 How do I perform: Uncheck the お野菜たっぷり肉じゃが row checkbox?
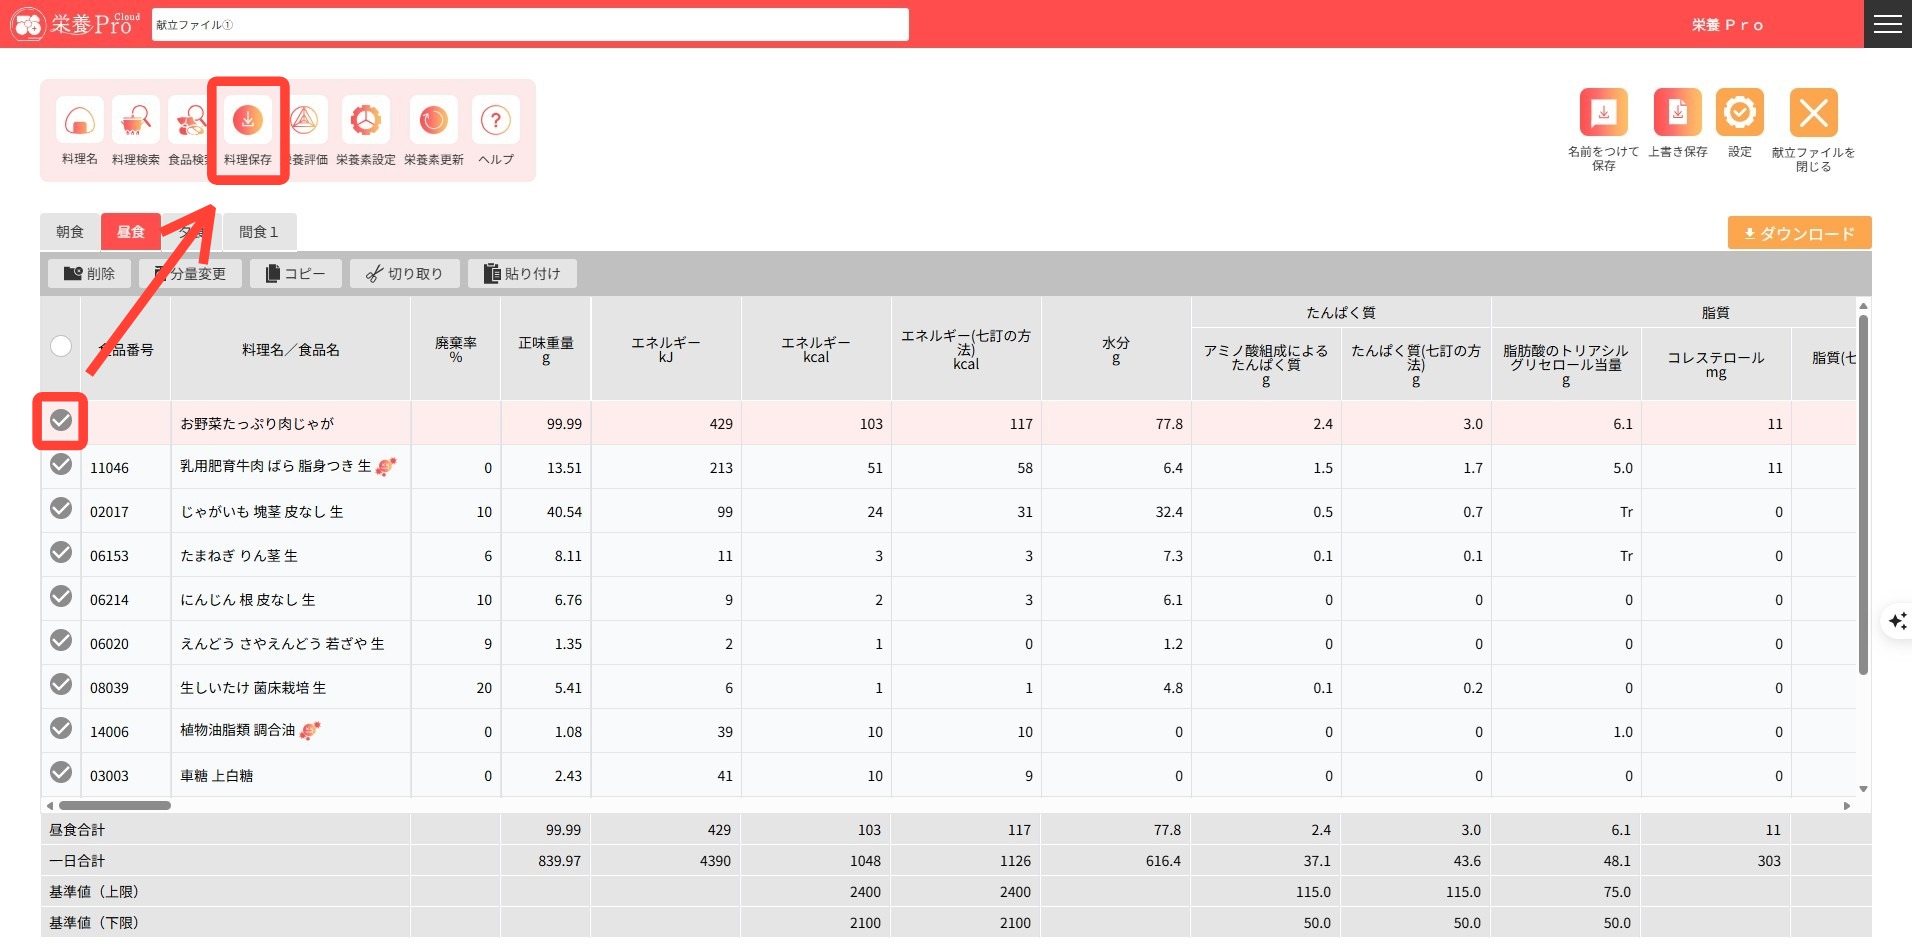(x=61, y=421)
